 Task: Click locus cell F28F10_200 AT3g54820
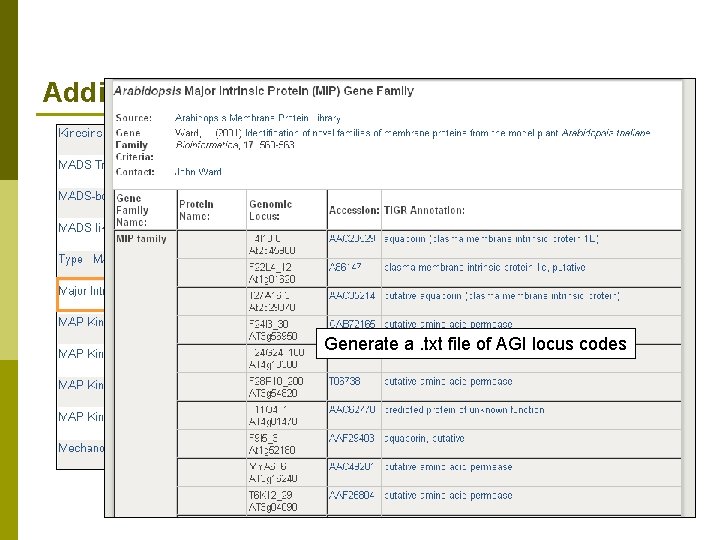(x=287, y=387)
